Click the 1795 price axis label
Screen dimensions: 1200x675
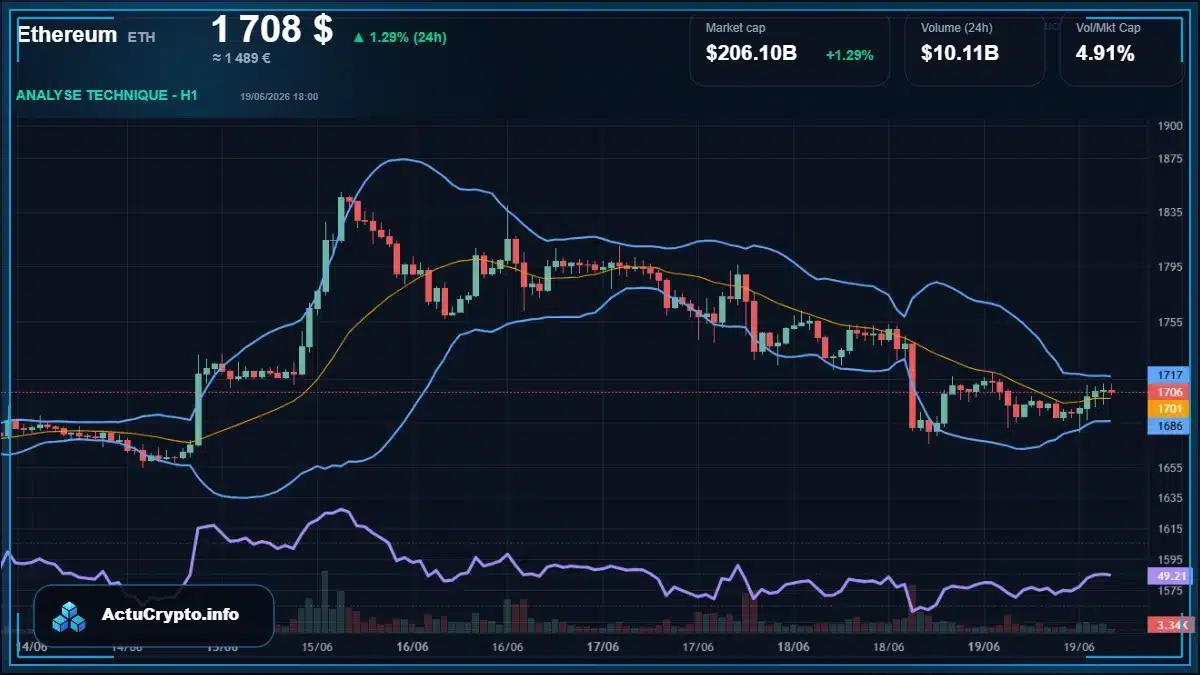click(x=1170, y=267)
